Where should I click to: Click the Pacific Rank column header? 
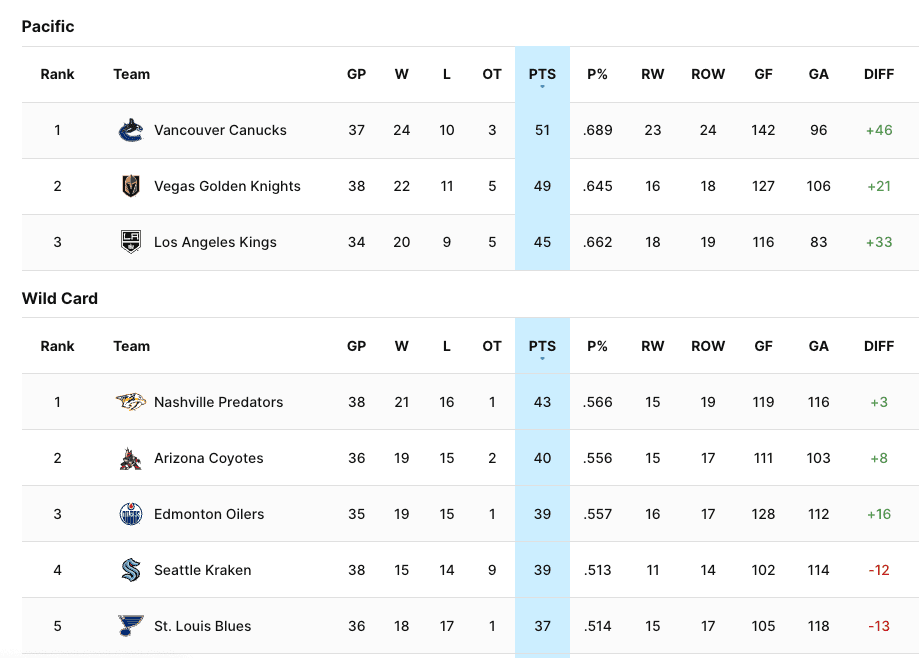(57, 74)
